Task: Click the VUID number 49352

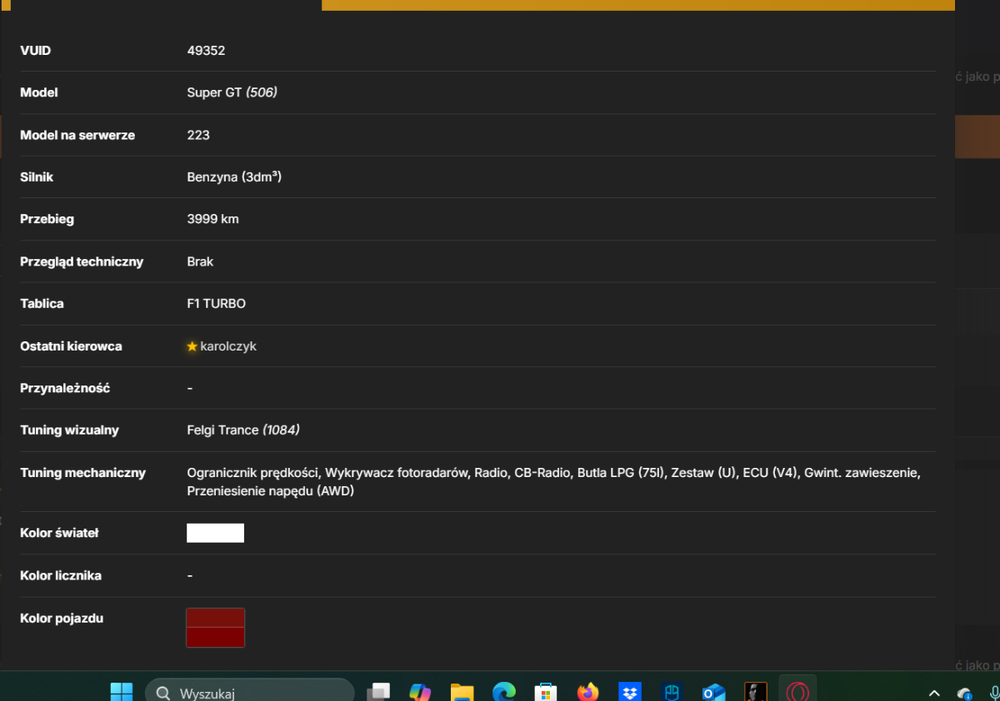Action: (206, 50)
